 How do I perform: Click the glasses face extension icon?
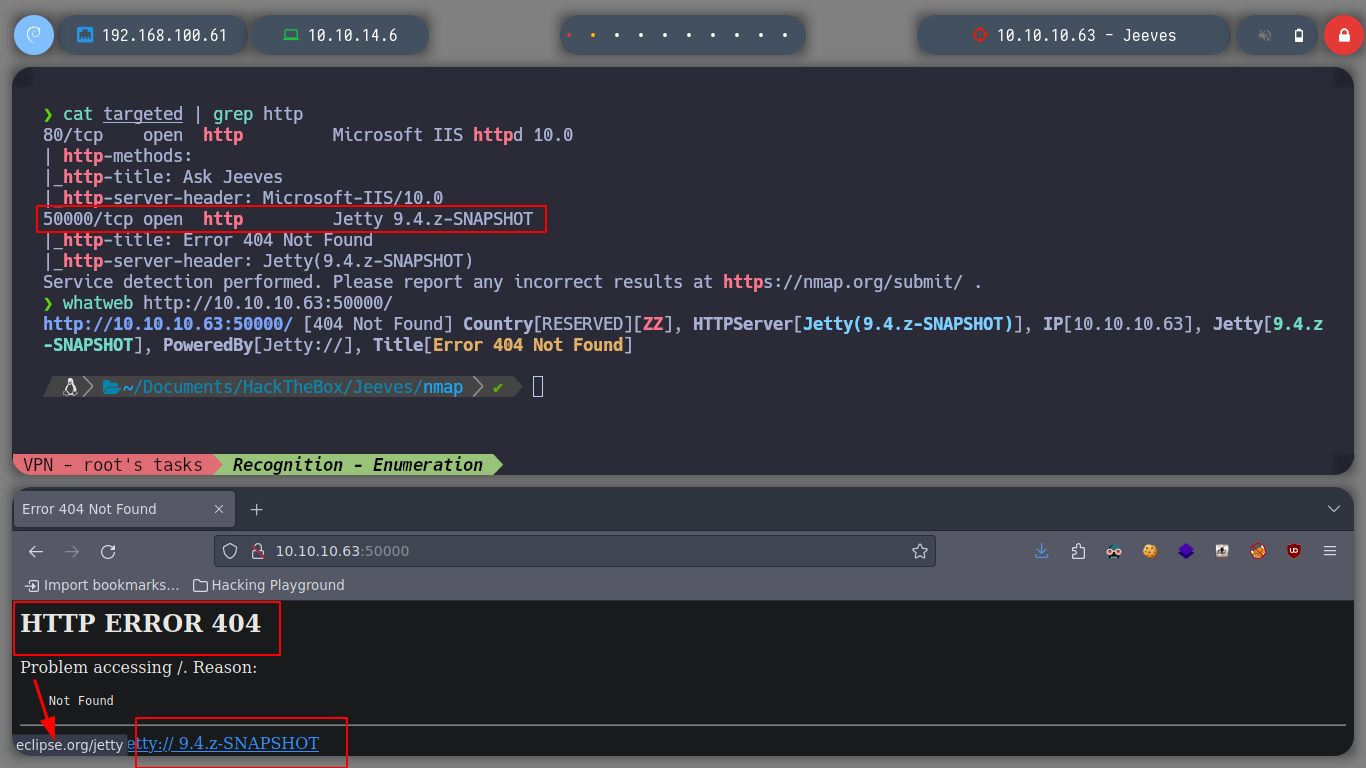point(1114,551)
